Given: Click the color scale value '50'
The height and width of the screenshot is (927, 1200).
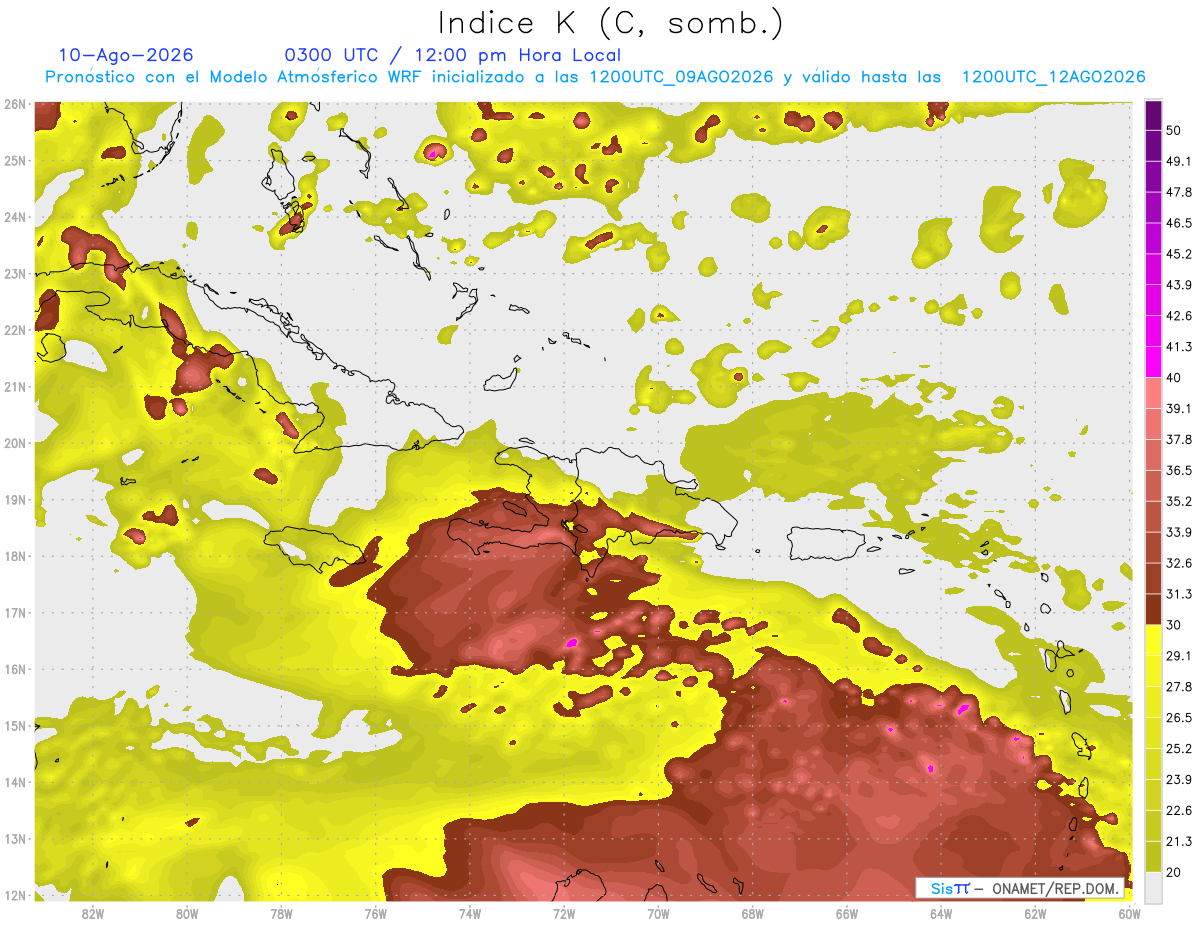Looking at the screenshot, I should click(1174, 131).
